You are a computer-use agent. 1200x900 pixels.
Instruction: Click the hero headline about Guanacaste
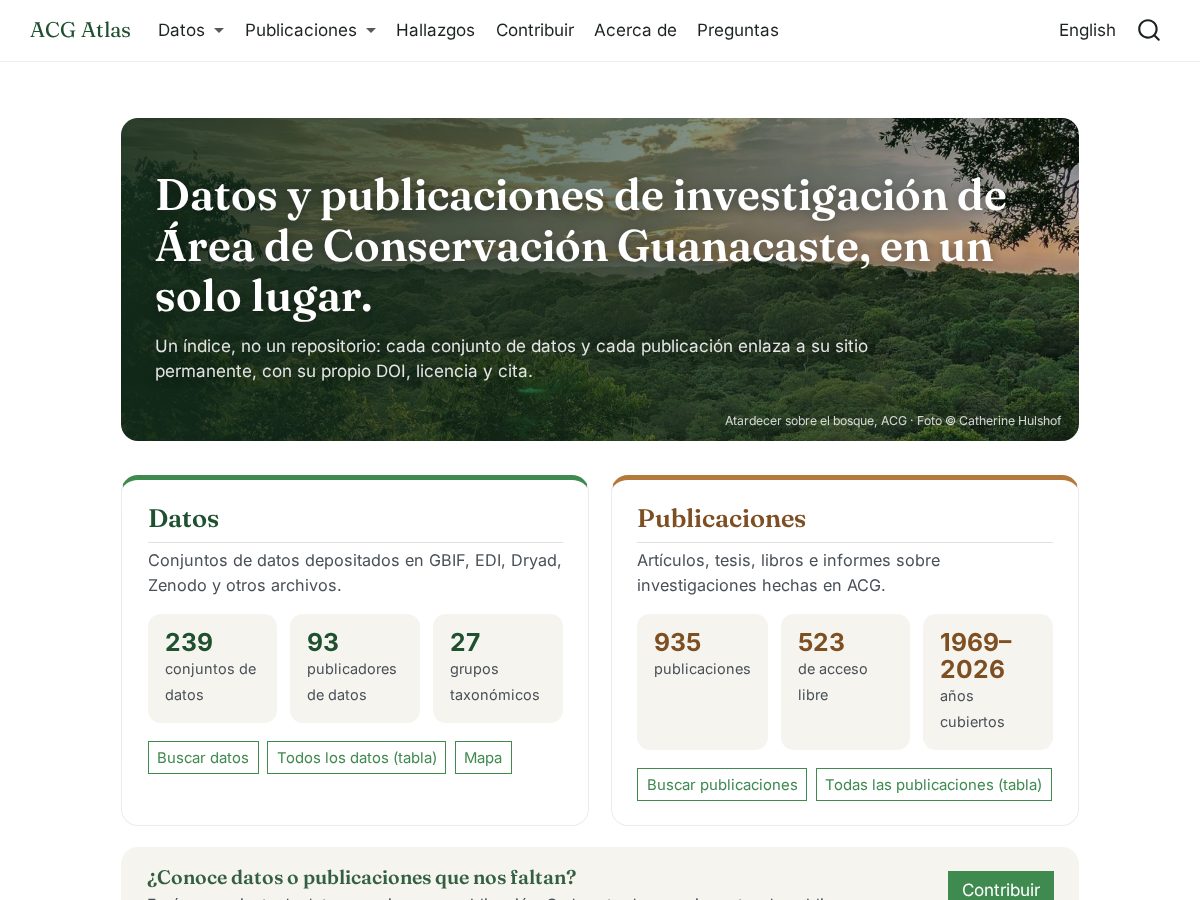[581, 246]
